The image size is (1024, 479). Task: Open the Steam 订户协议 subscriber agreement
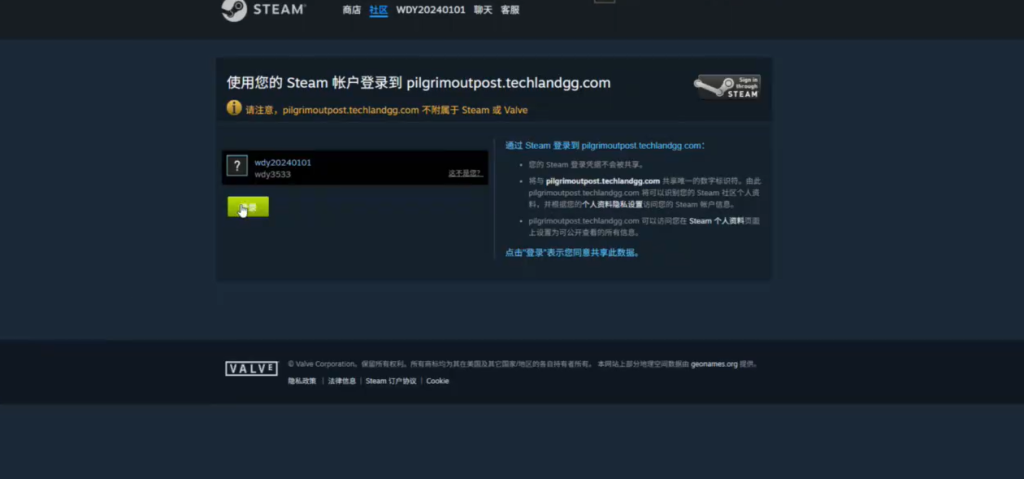pos(391,381)
